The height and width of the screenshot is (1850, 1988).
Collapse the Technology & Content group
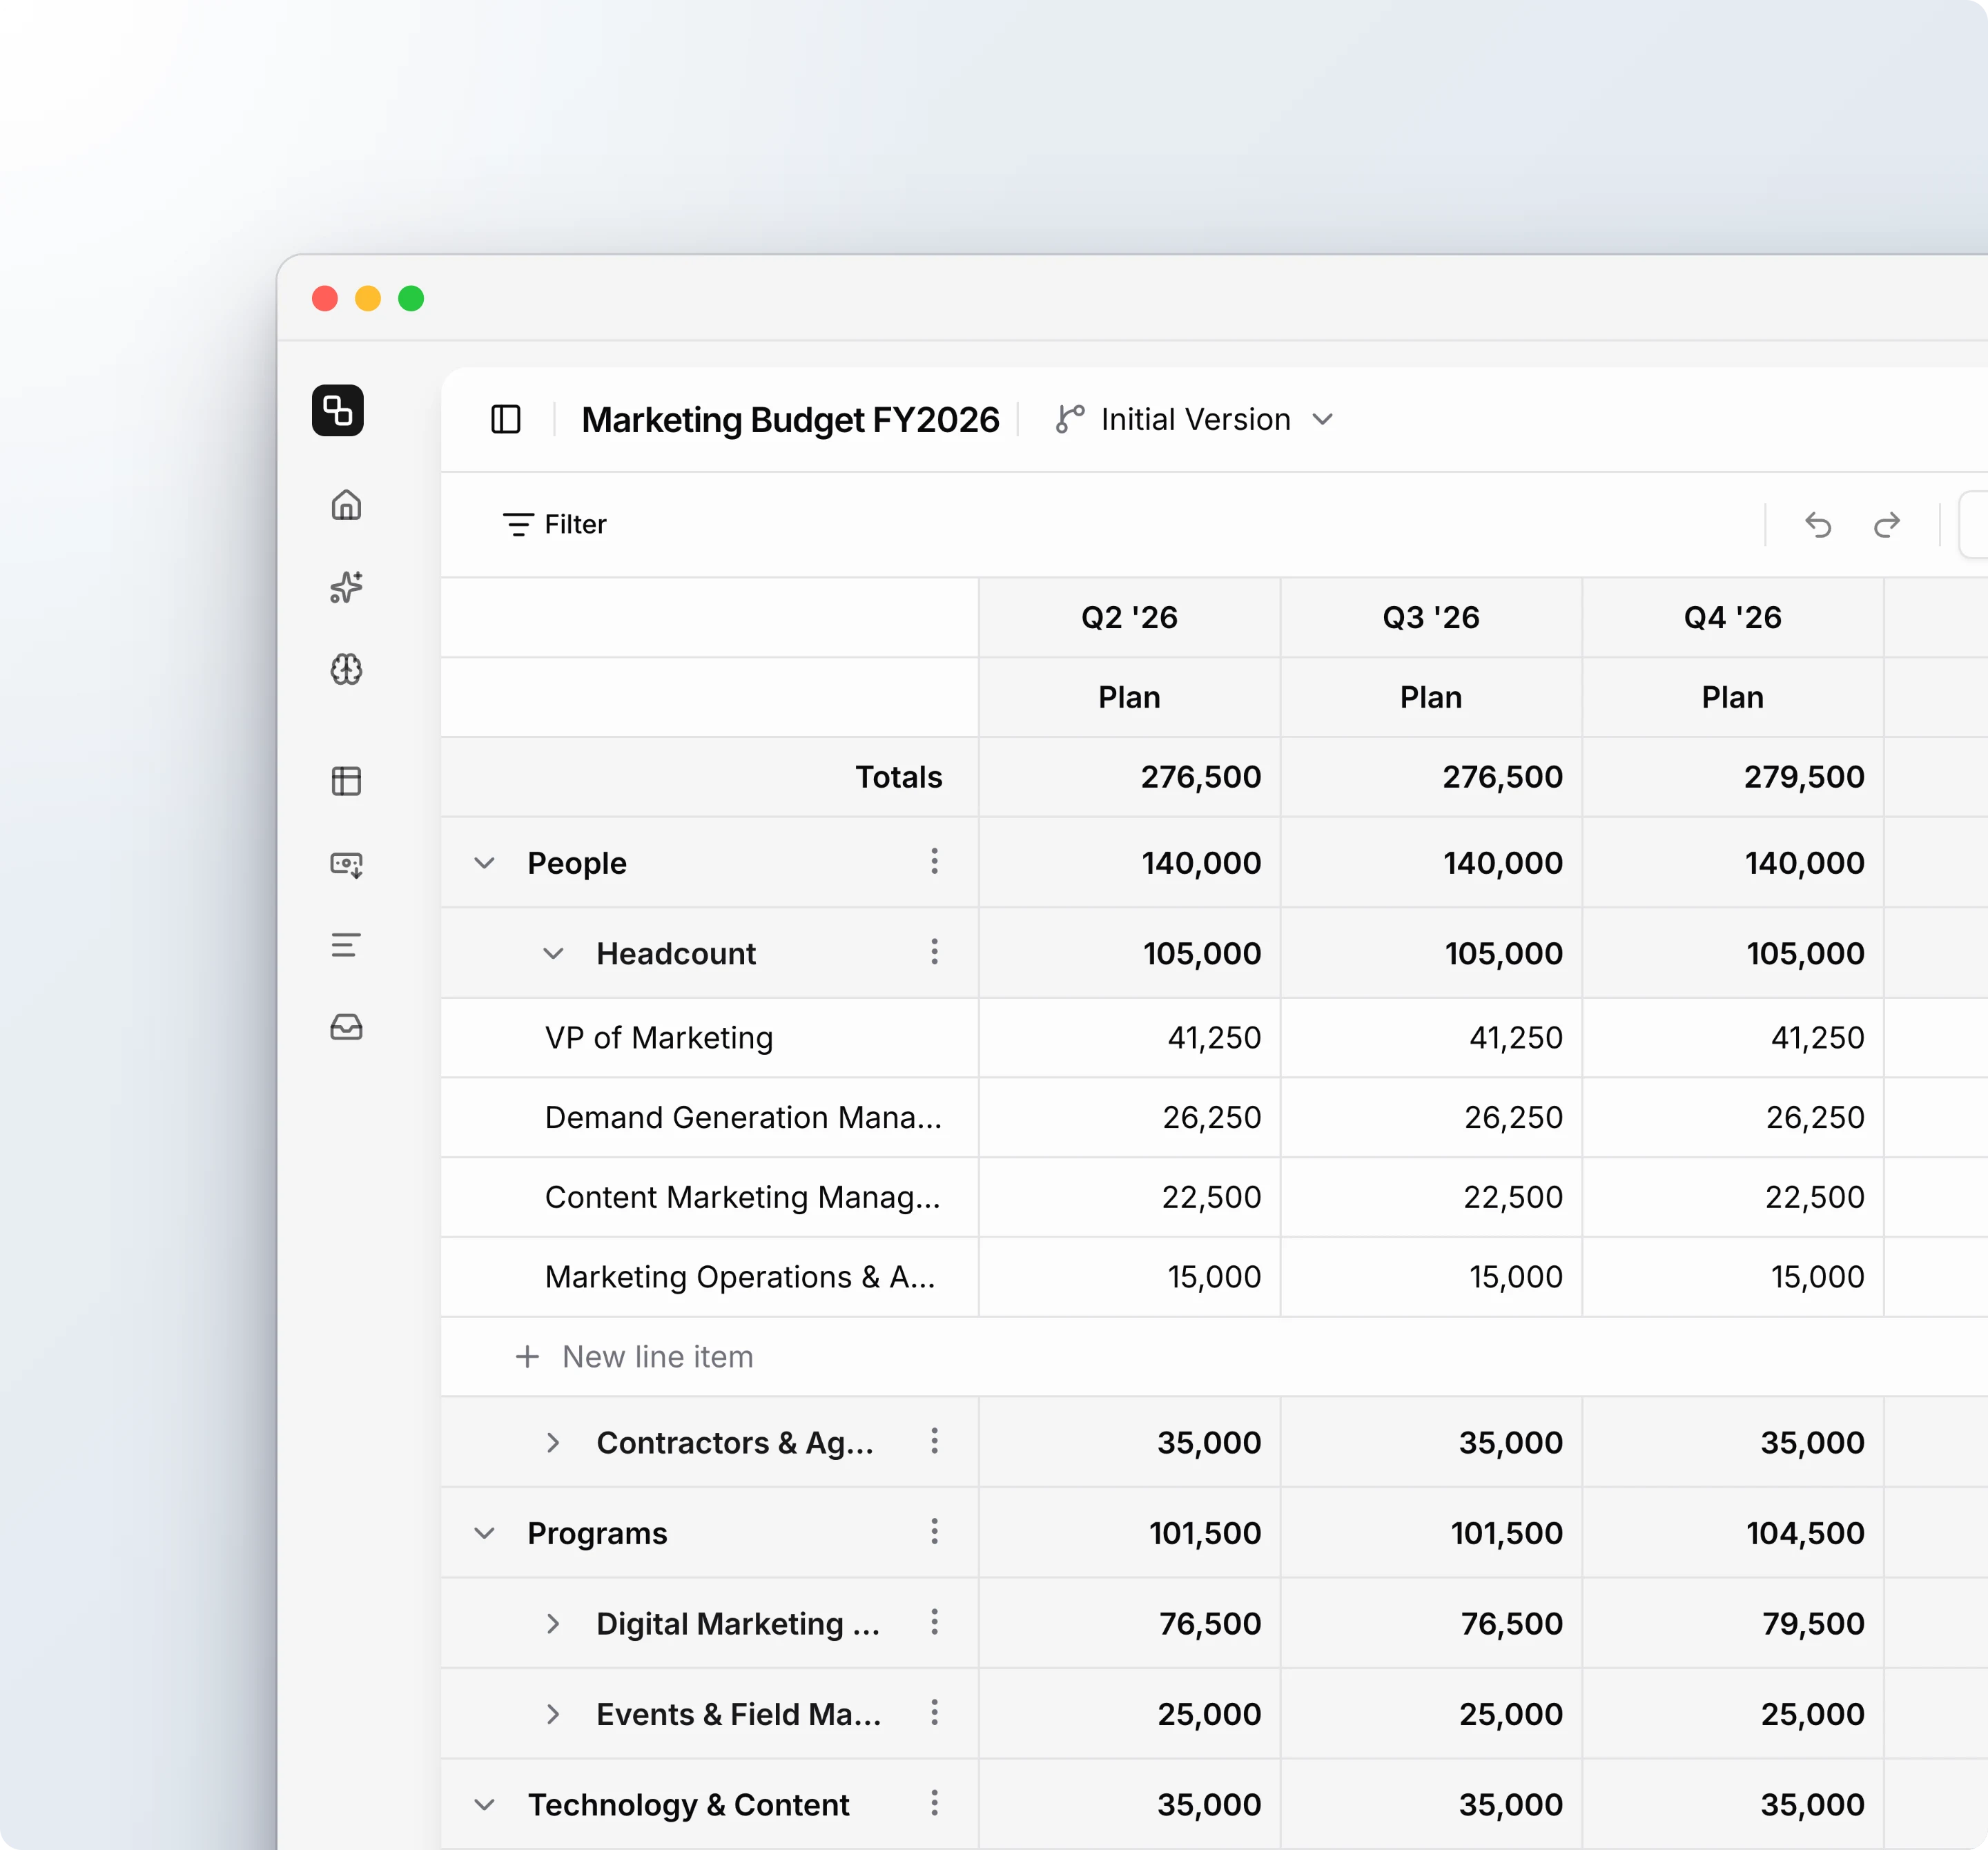click(x=484, y=1804)
